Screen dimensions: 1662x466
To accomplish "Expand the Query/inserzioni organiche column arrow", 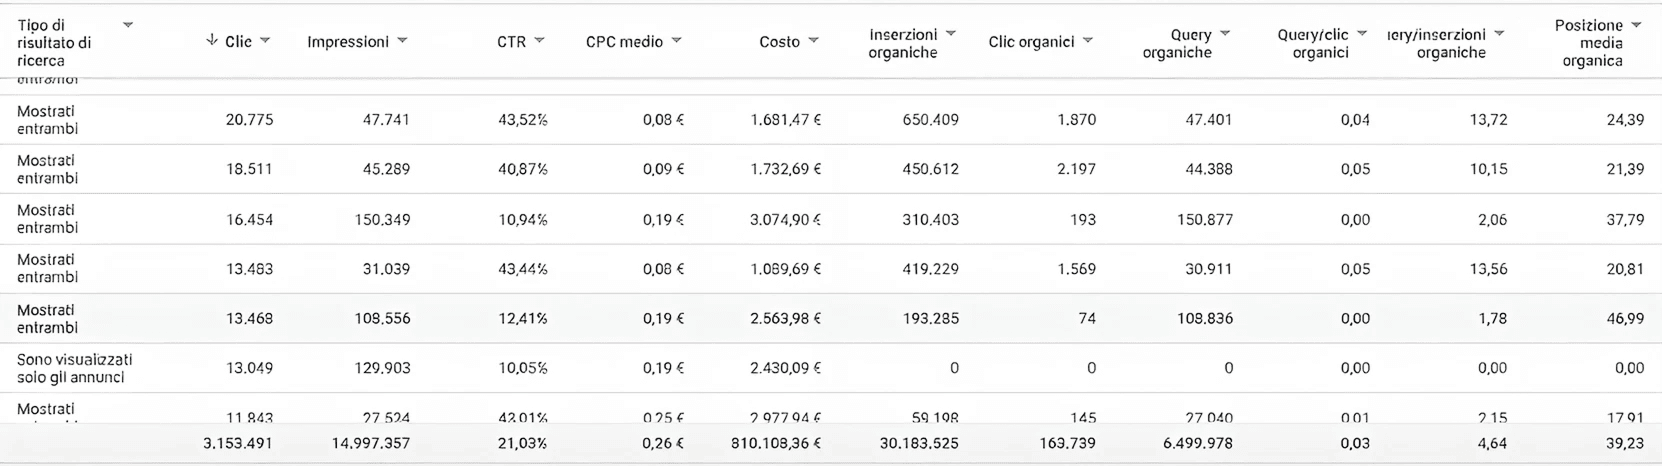I will [x=1499, y=34].
